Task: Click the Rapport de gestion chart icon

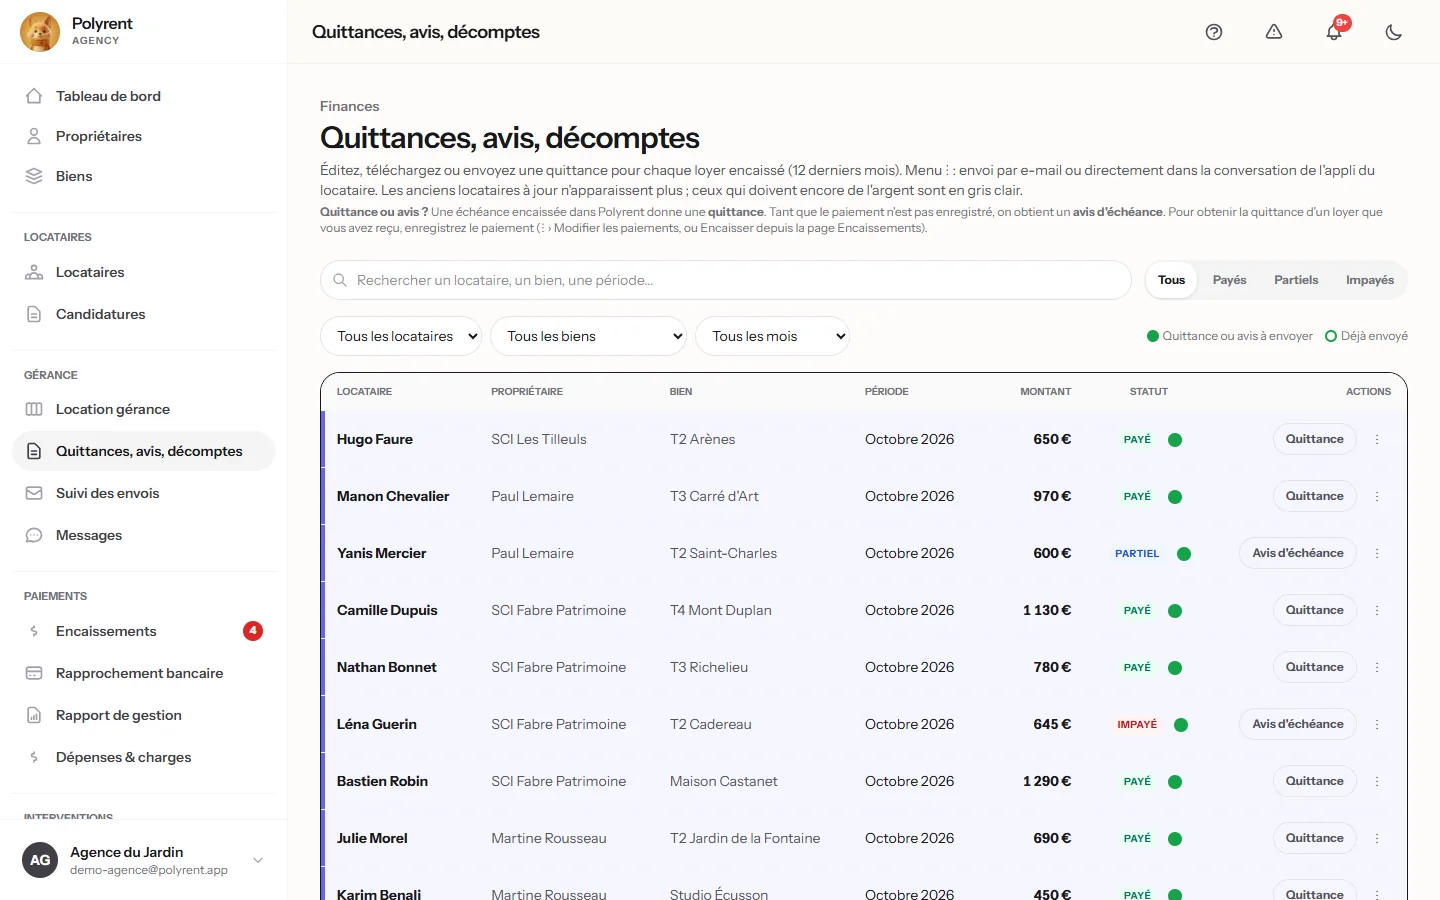Action: (x=34, y=715)
